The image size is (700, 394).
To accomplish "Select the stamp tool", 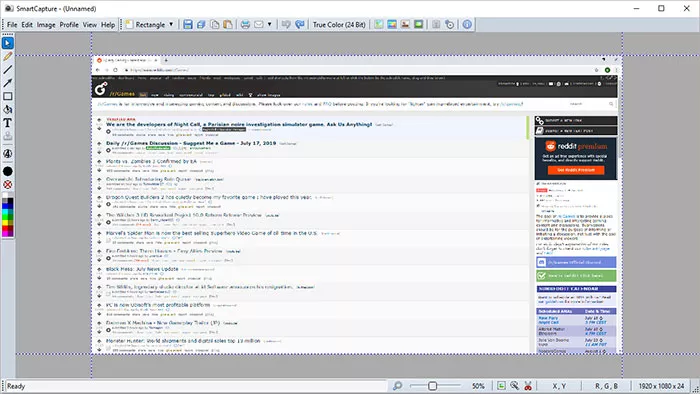I will pyautogui.click(x=8, y=136).
